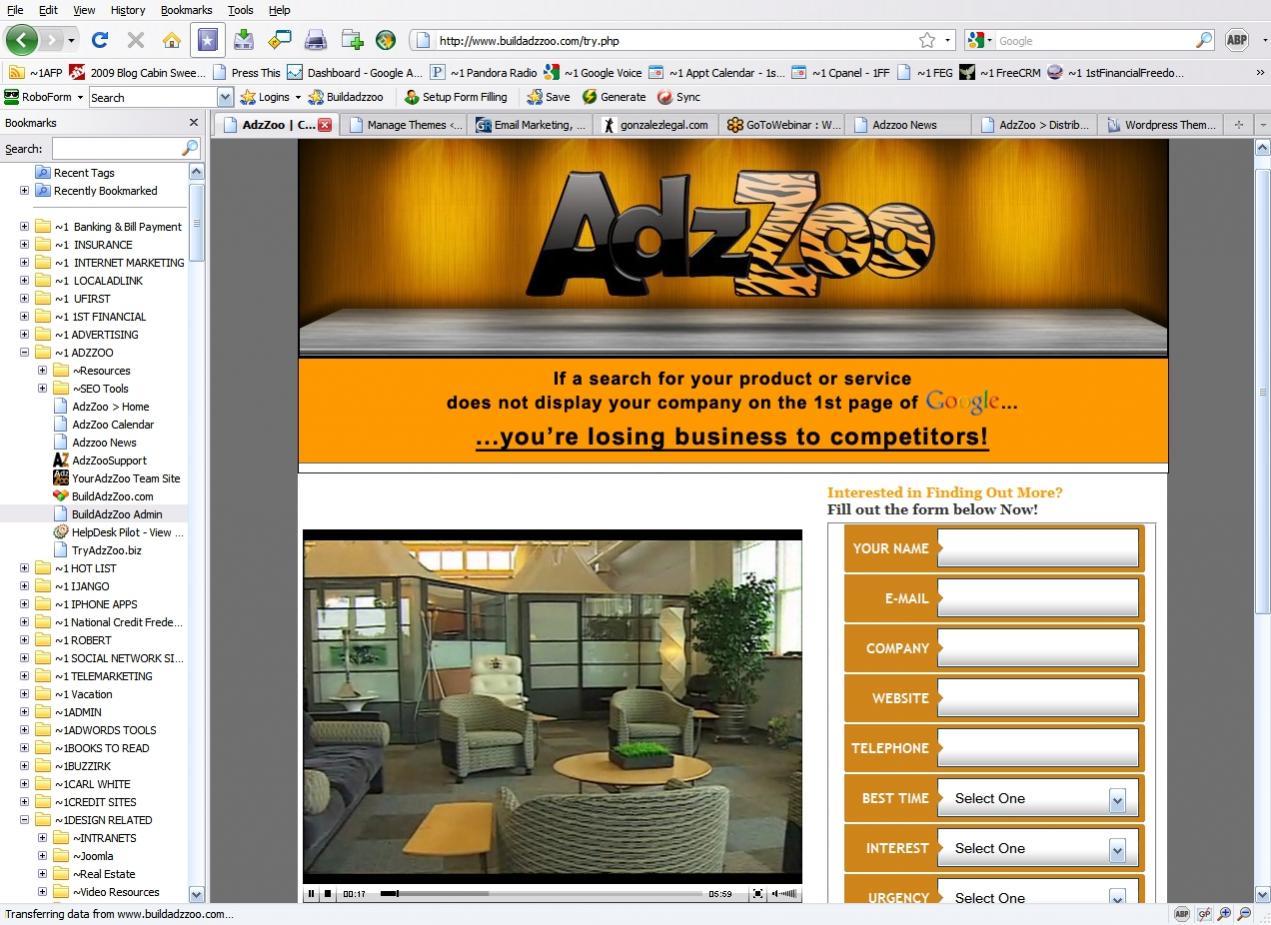
Task: Reload the page with the blue Reload icon
Action: coord(99,40)
